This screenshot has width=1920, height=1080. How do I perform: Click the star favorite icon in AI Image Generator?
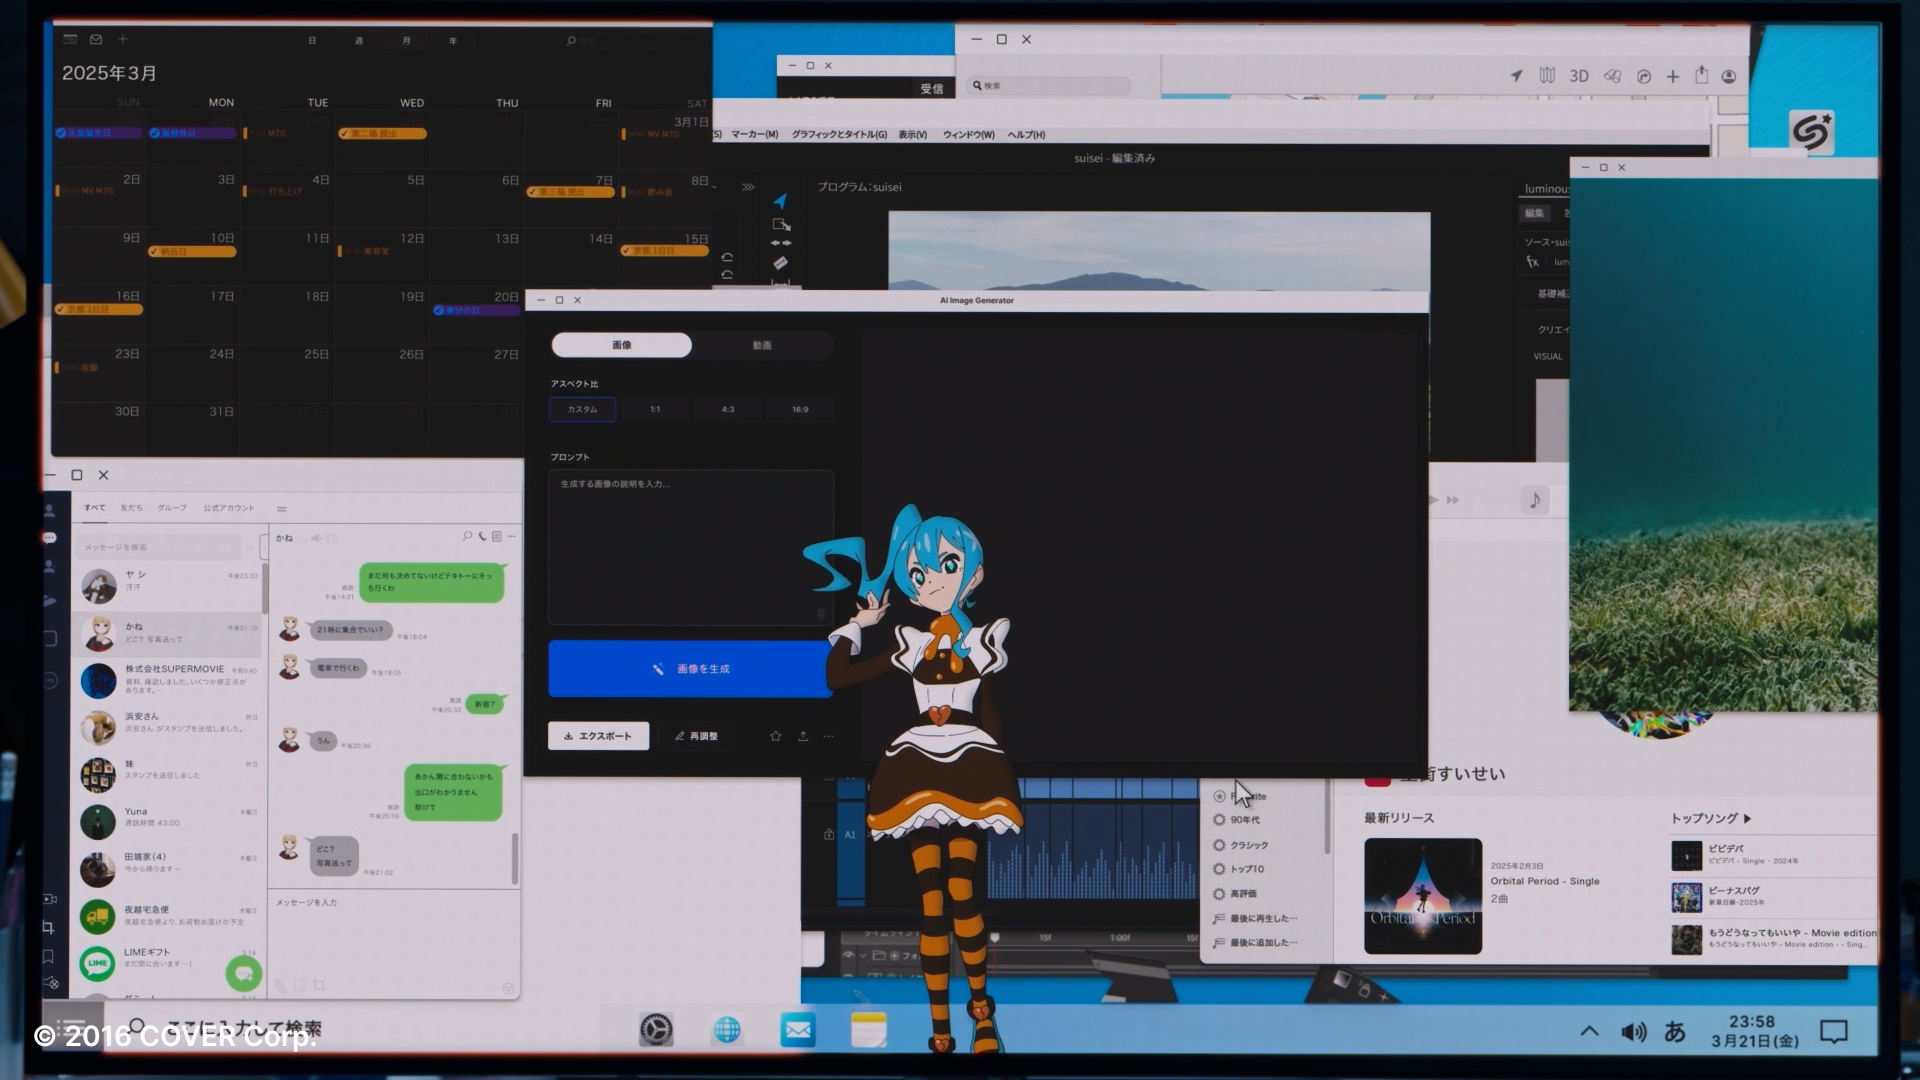click(x=775, y=736)
